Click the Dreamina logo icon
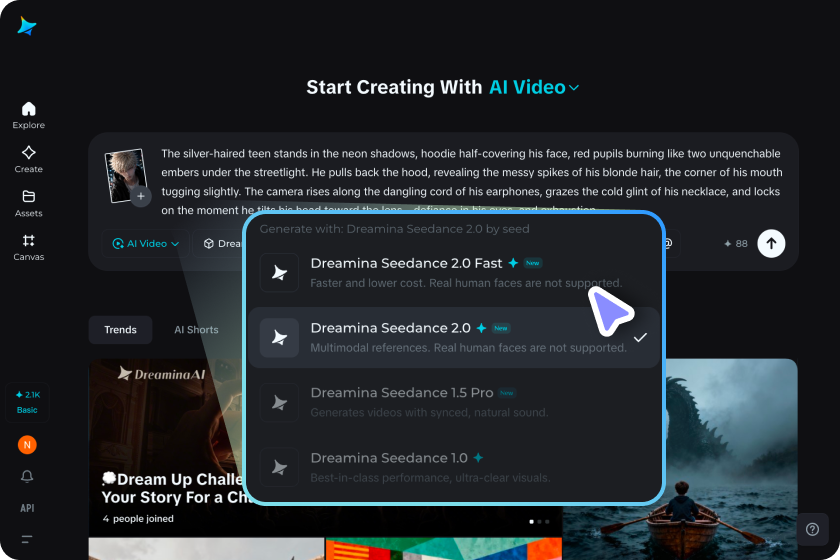Screen dimensions: 840x560 [27, 26]
